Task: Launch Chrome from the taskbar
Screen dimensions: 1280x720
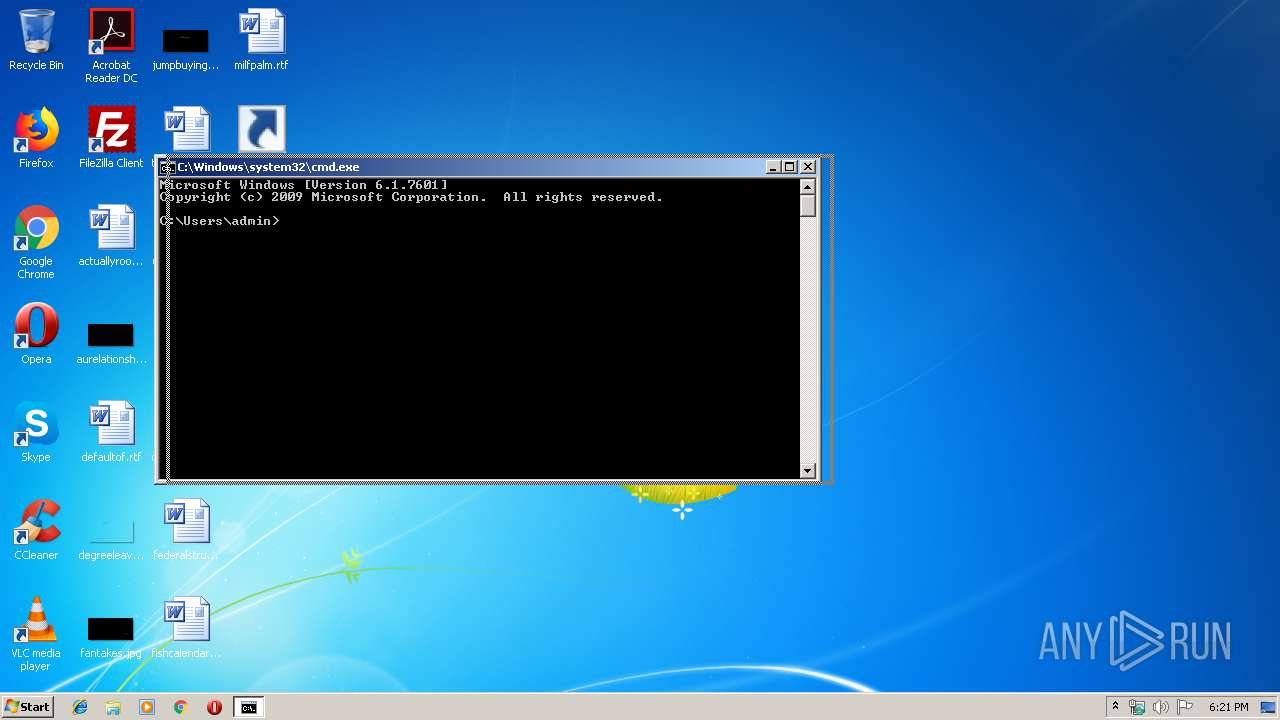Action: pos(180,707)
